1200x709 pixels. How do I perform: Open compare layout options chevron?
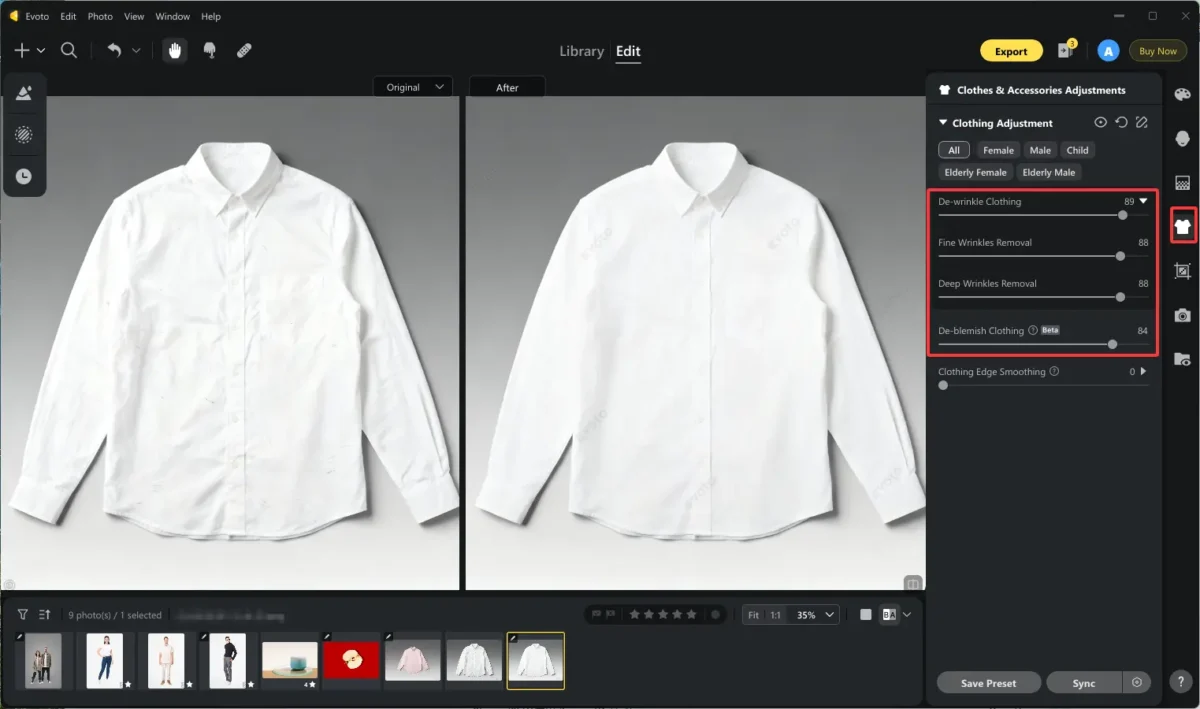(x=907, y=615)
